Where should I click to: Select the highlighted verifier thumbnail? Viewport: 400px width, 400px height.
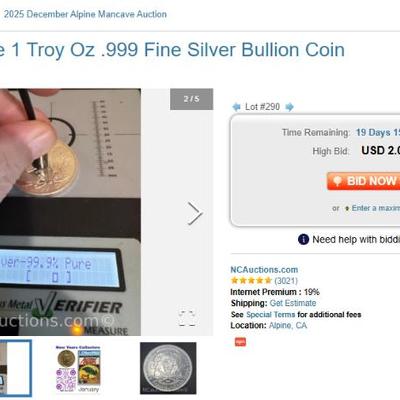16,368
